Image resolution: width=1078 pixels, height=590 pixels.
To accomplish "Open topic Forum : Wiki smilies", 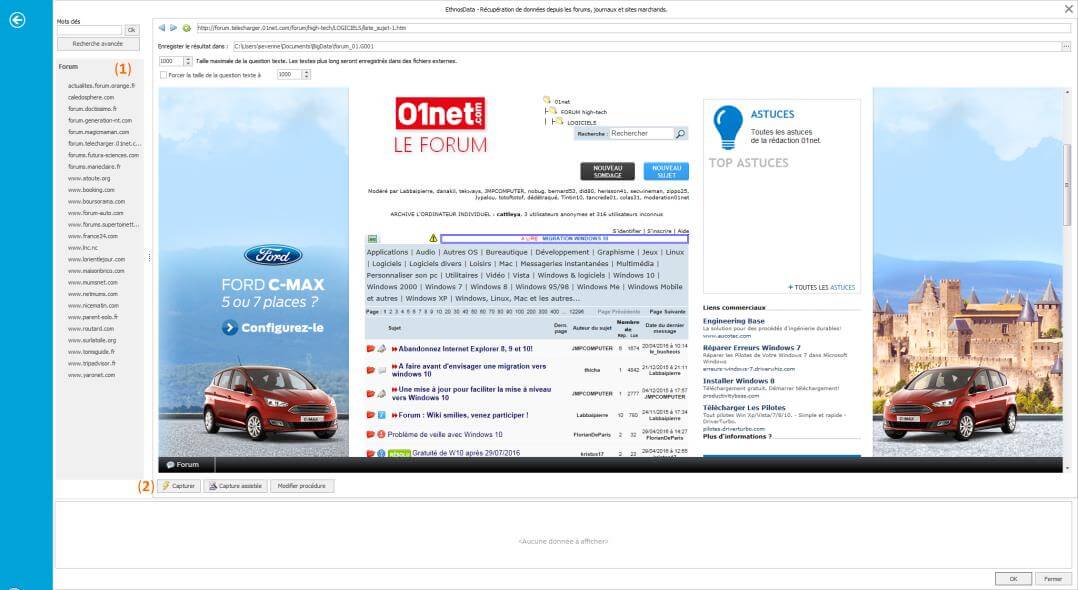I will [x=463, y=415].
